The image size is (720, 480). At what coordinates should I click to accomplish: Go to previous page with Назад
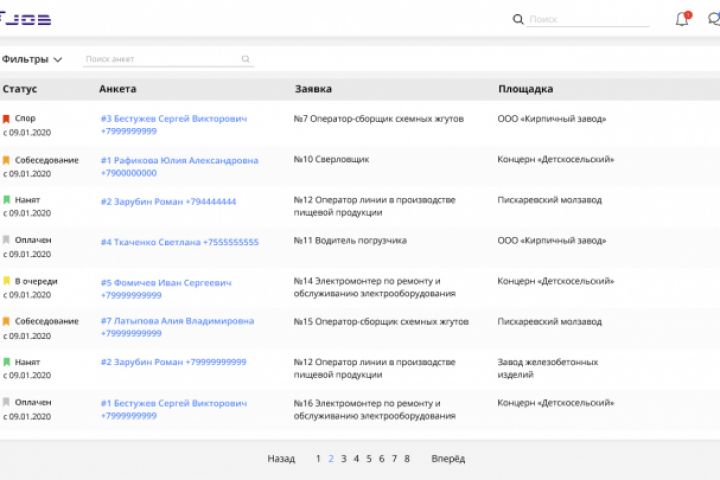[x=281, y=459]
